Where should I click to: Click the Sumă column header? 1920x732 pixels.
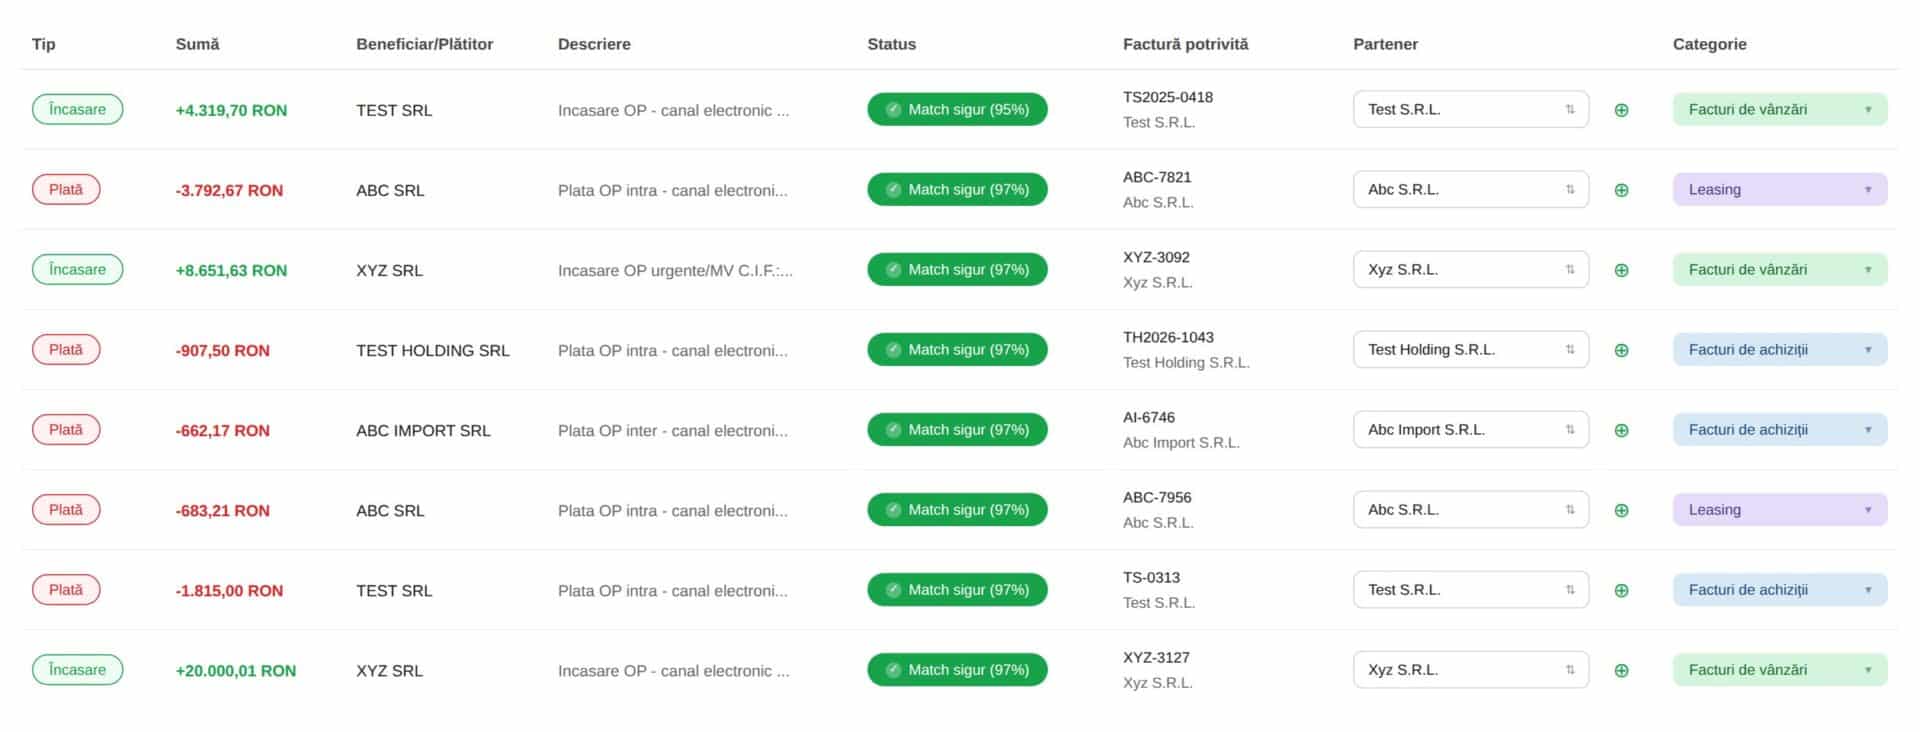click(x=197, y=44)
